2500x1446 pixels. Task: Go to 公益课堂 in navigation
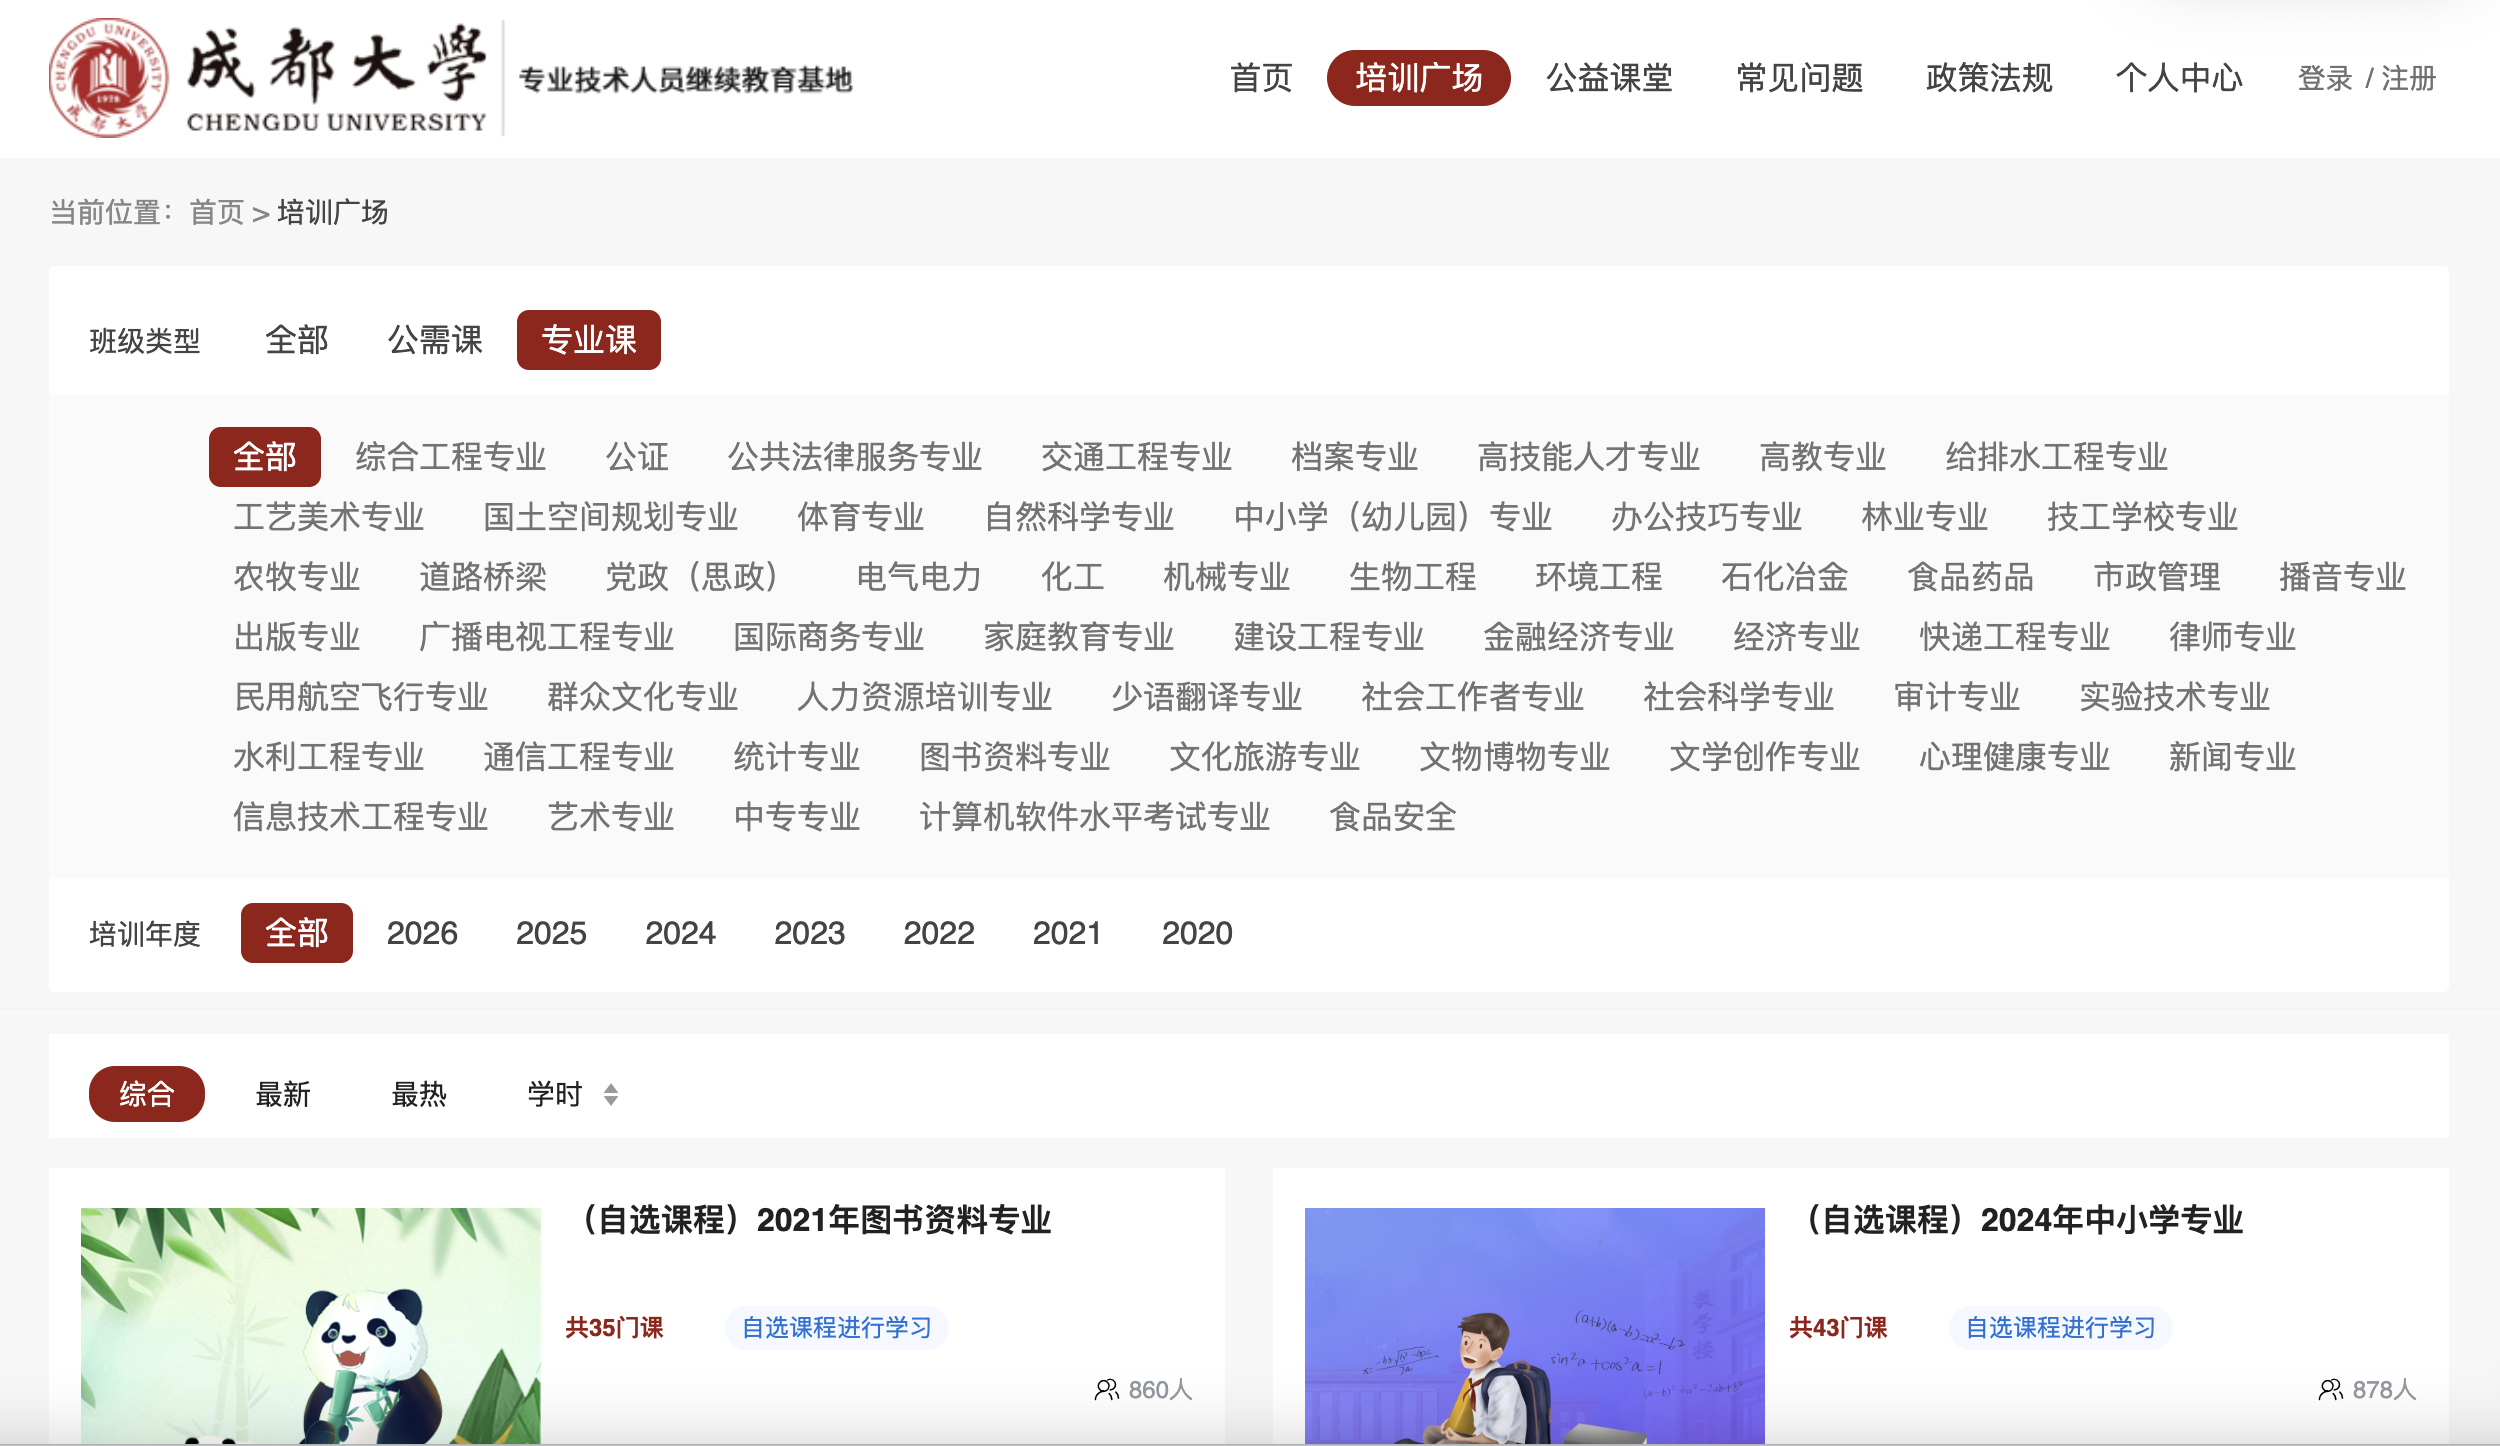(x=1609, y=78)
